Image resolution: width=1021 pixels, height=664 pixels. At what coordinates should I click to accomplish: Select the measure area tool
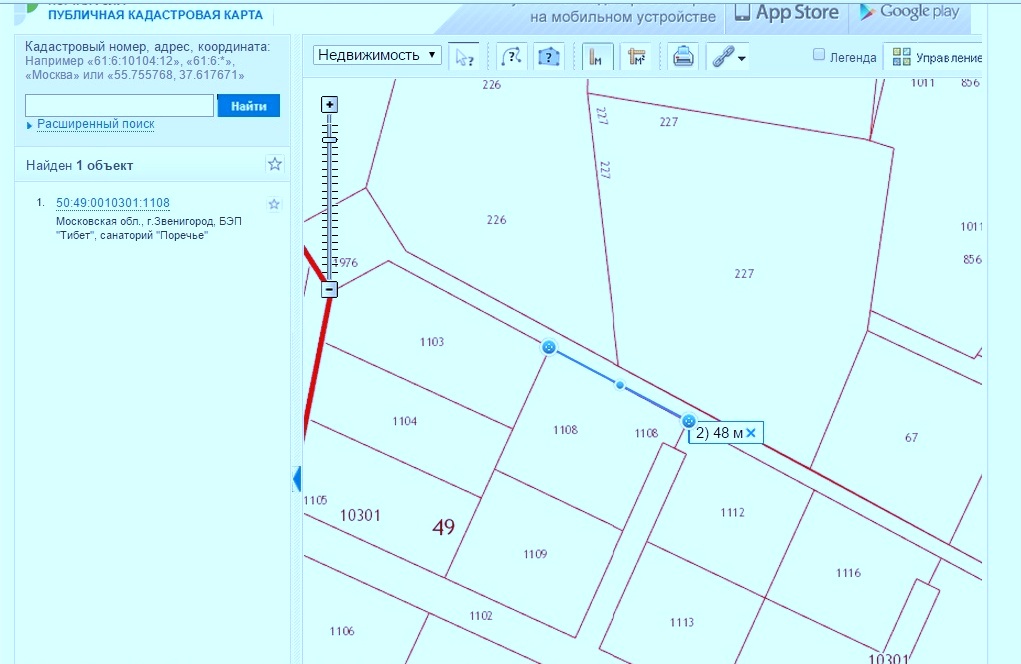click(x=636, y=56)
